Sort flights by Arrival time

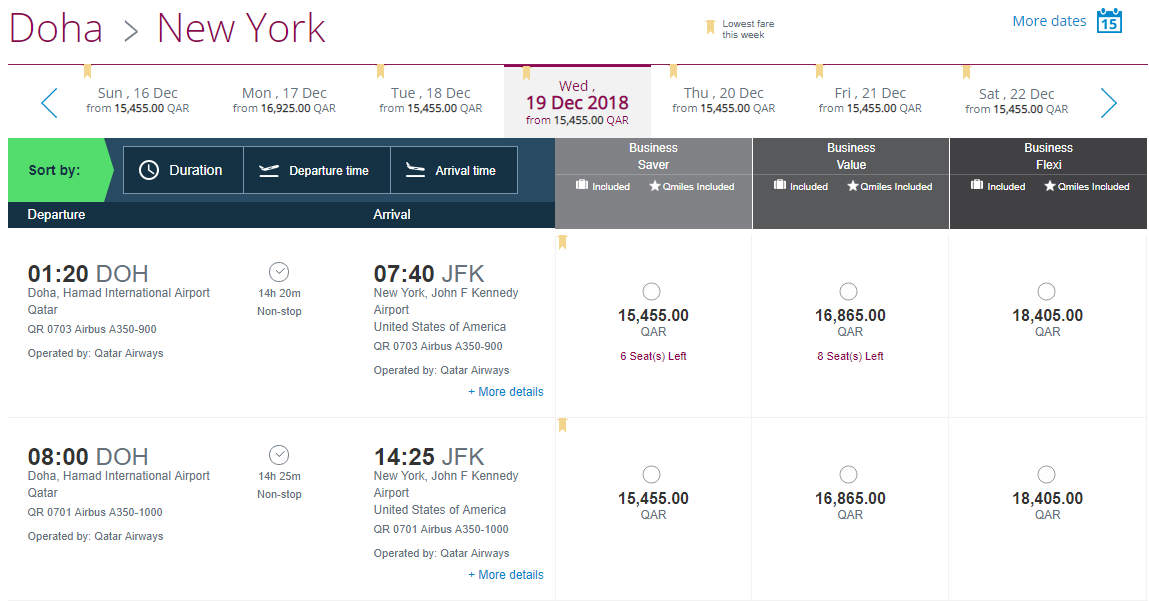[453, 170]
